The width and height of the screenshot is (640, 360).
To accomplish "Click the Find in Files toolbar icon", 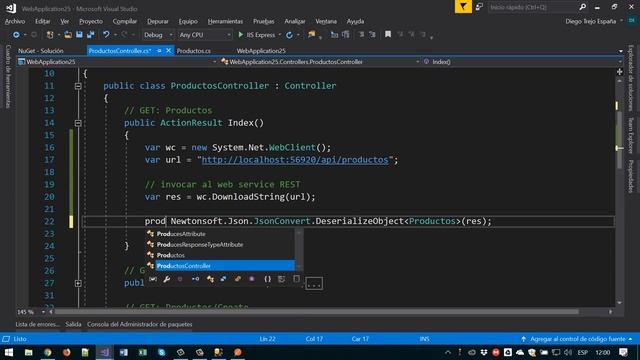I will click(x=312, y=35).
